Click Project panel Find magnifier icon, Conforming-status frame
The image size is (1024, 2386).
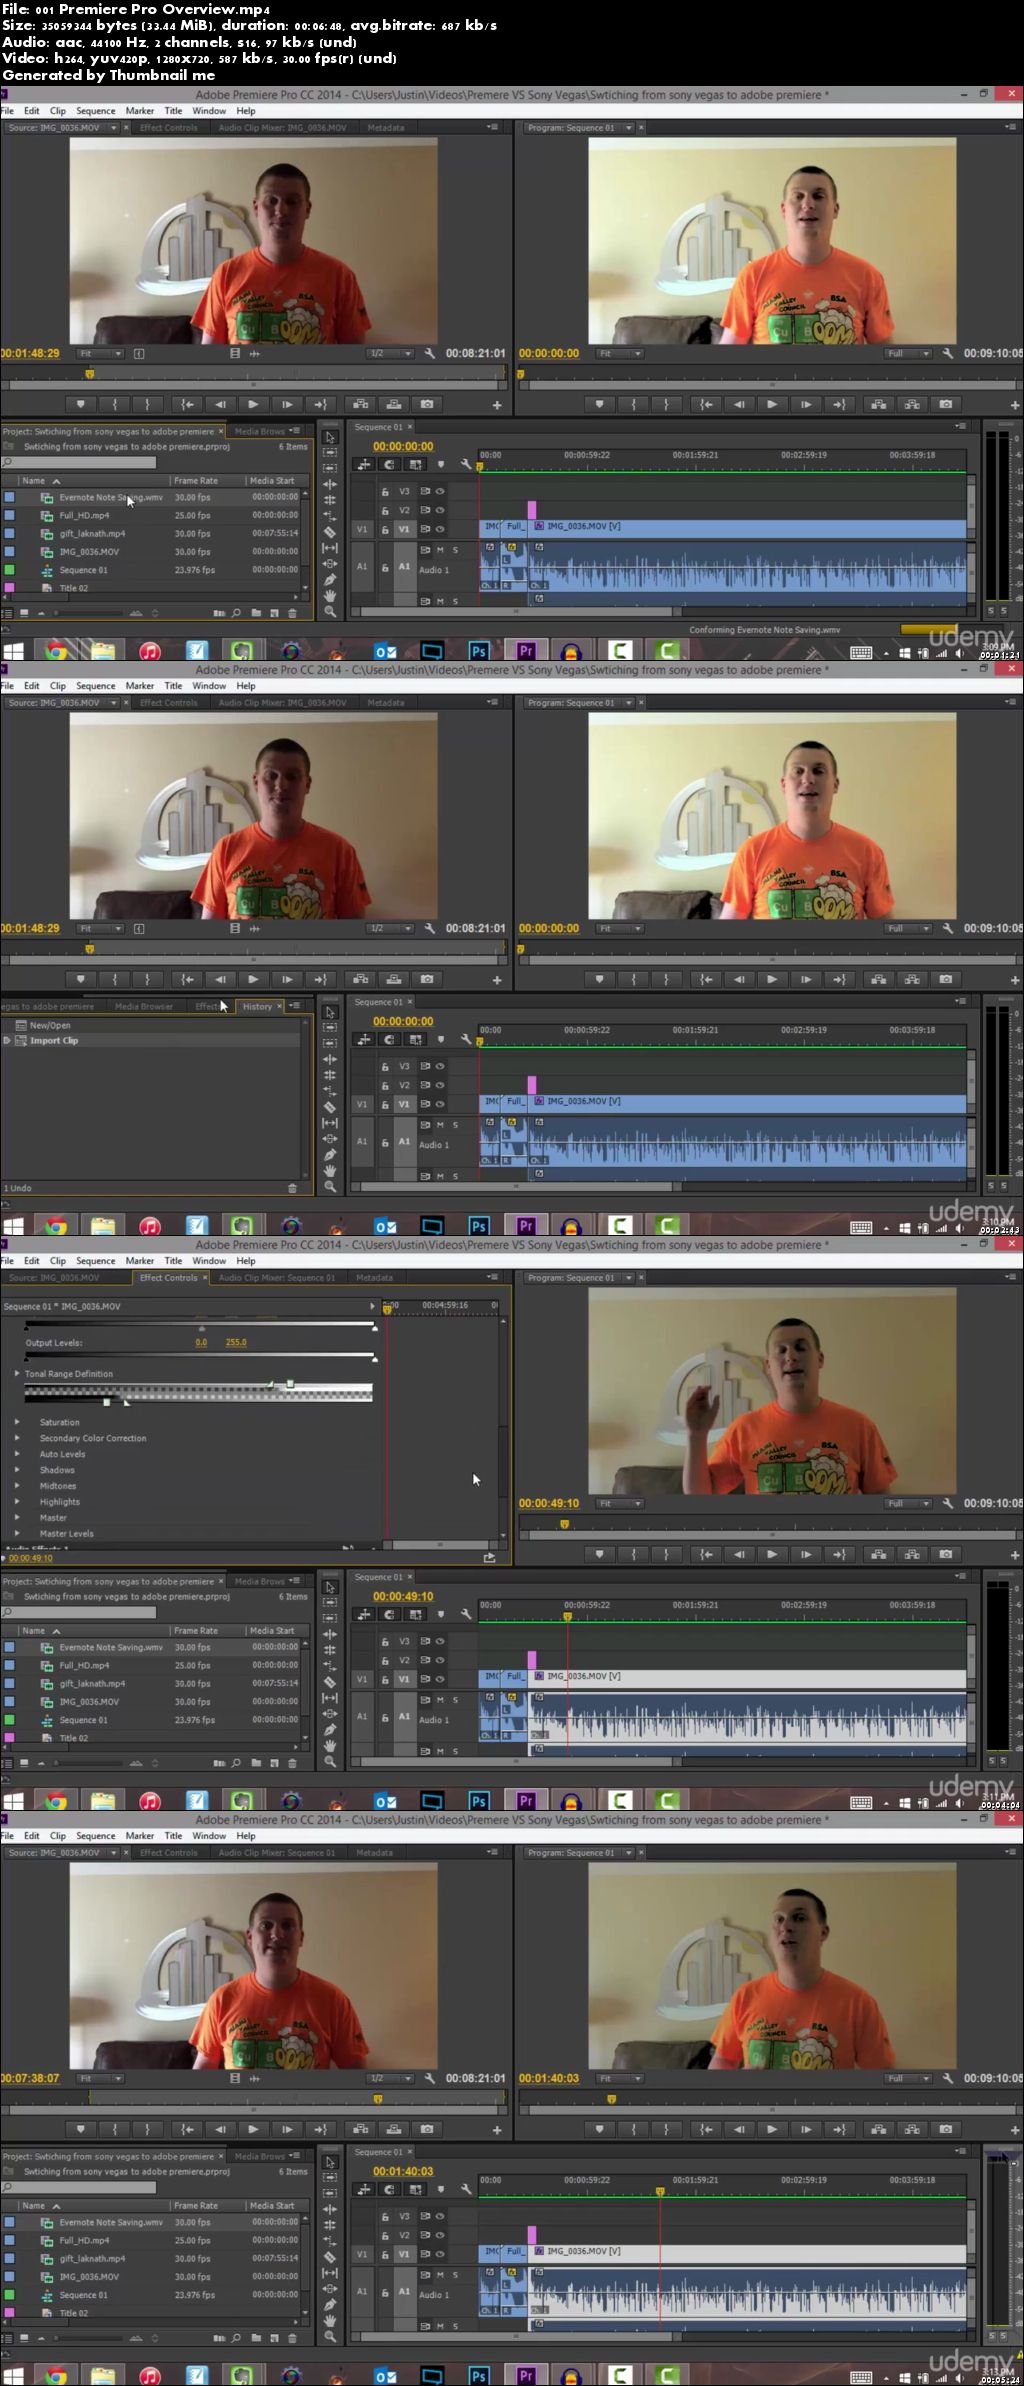[236, 613]
